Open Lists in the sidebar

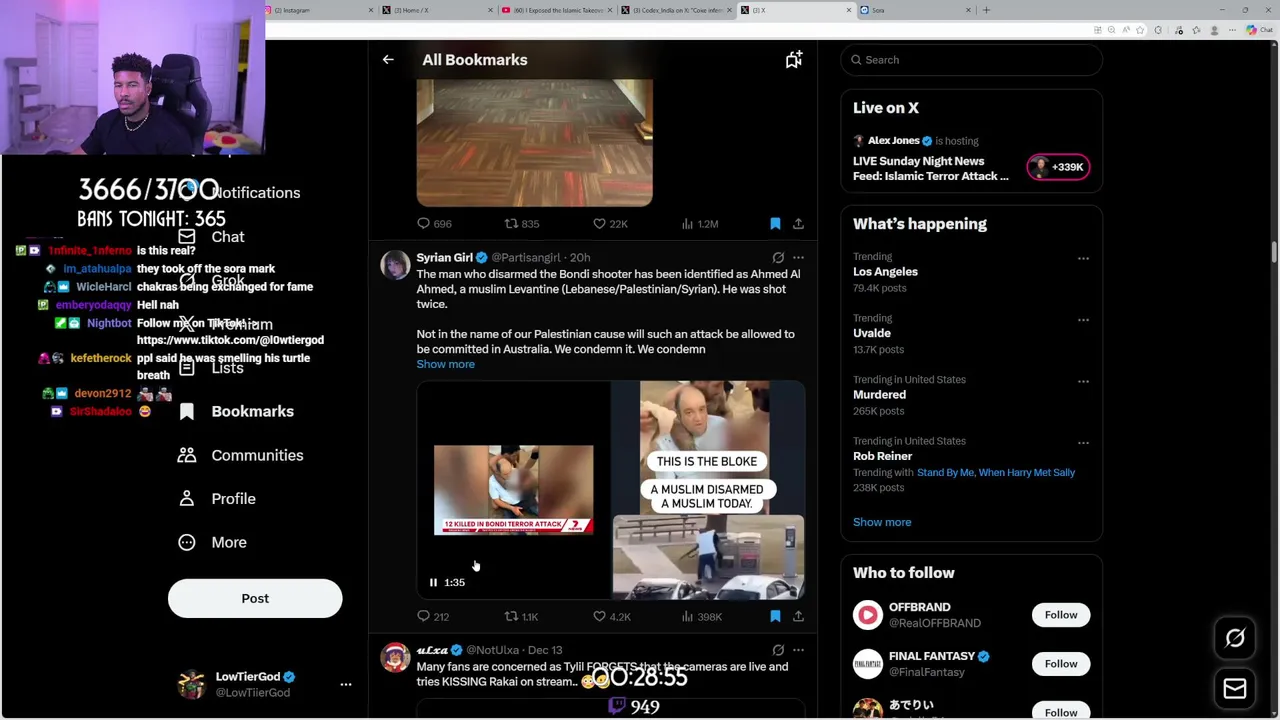point(210,368)
